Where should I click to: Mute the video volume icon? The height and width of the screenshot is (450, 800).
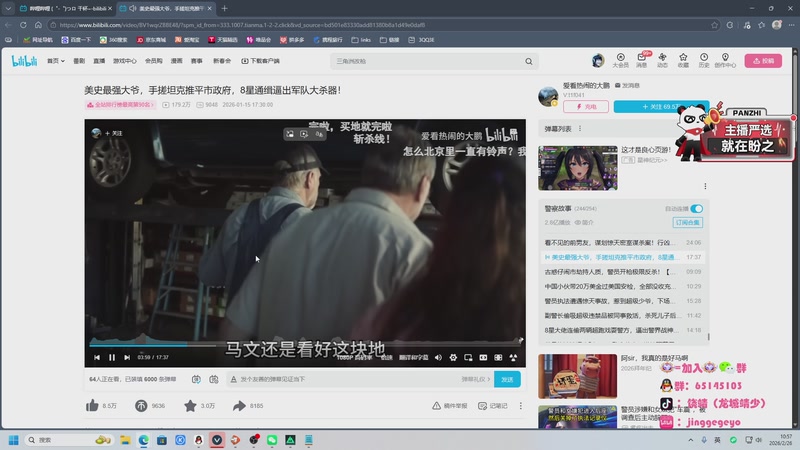pos(438,358)
